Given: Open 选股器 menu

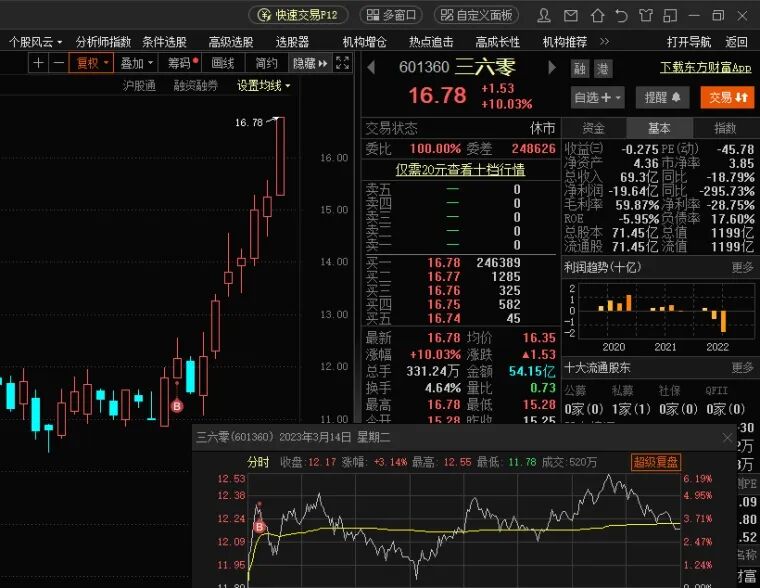Looking at the screenshot, I should point(292,42).
